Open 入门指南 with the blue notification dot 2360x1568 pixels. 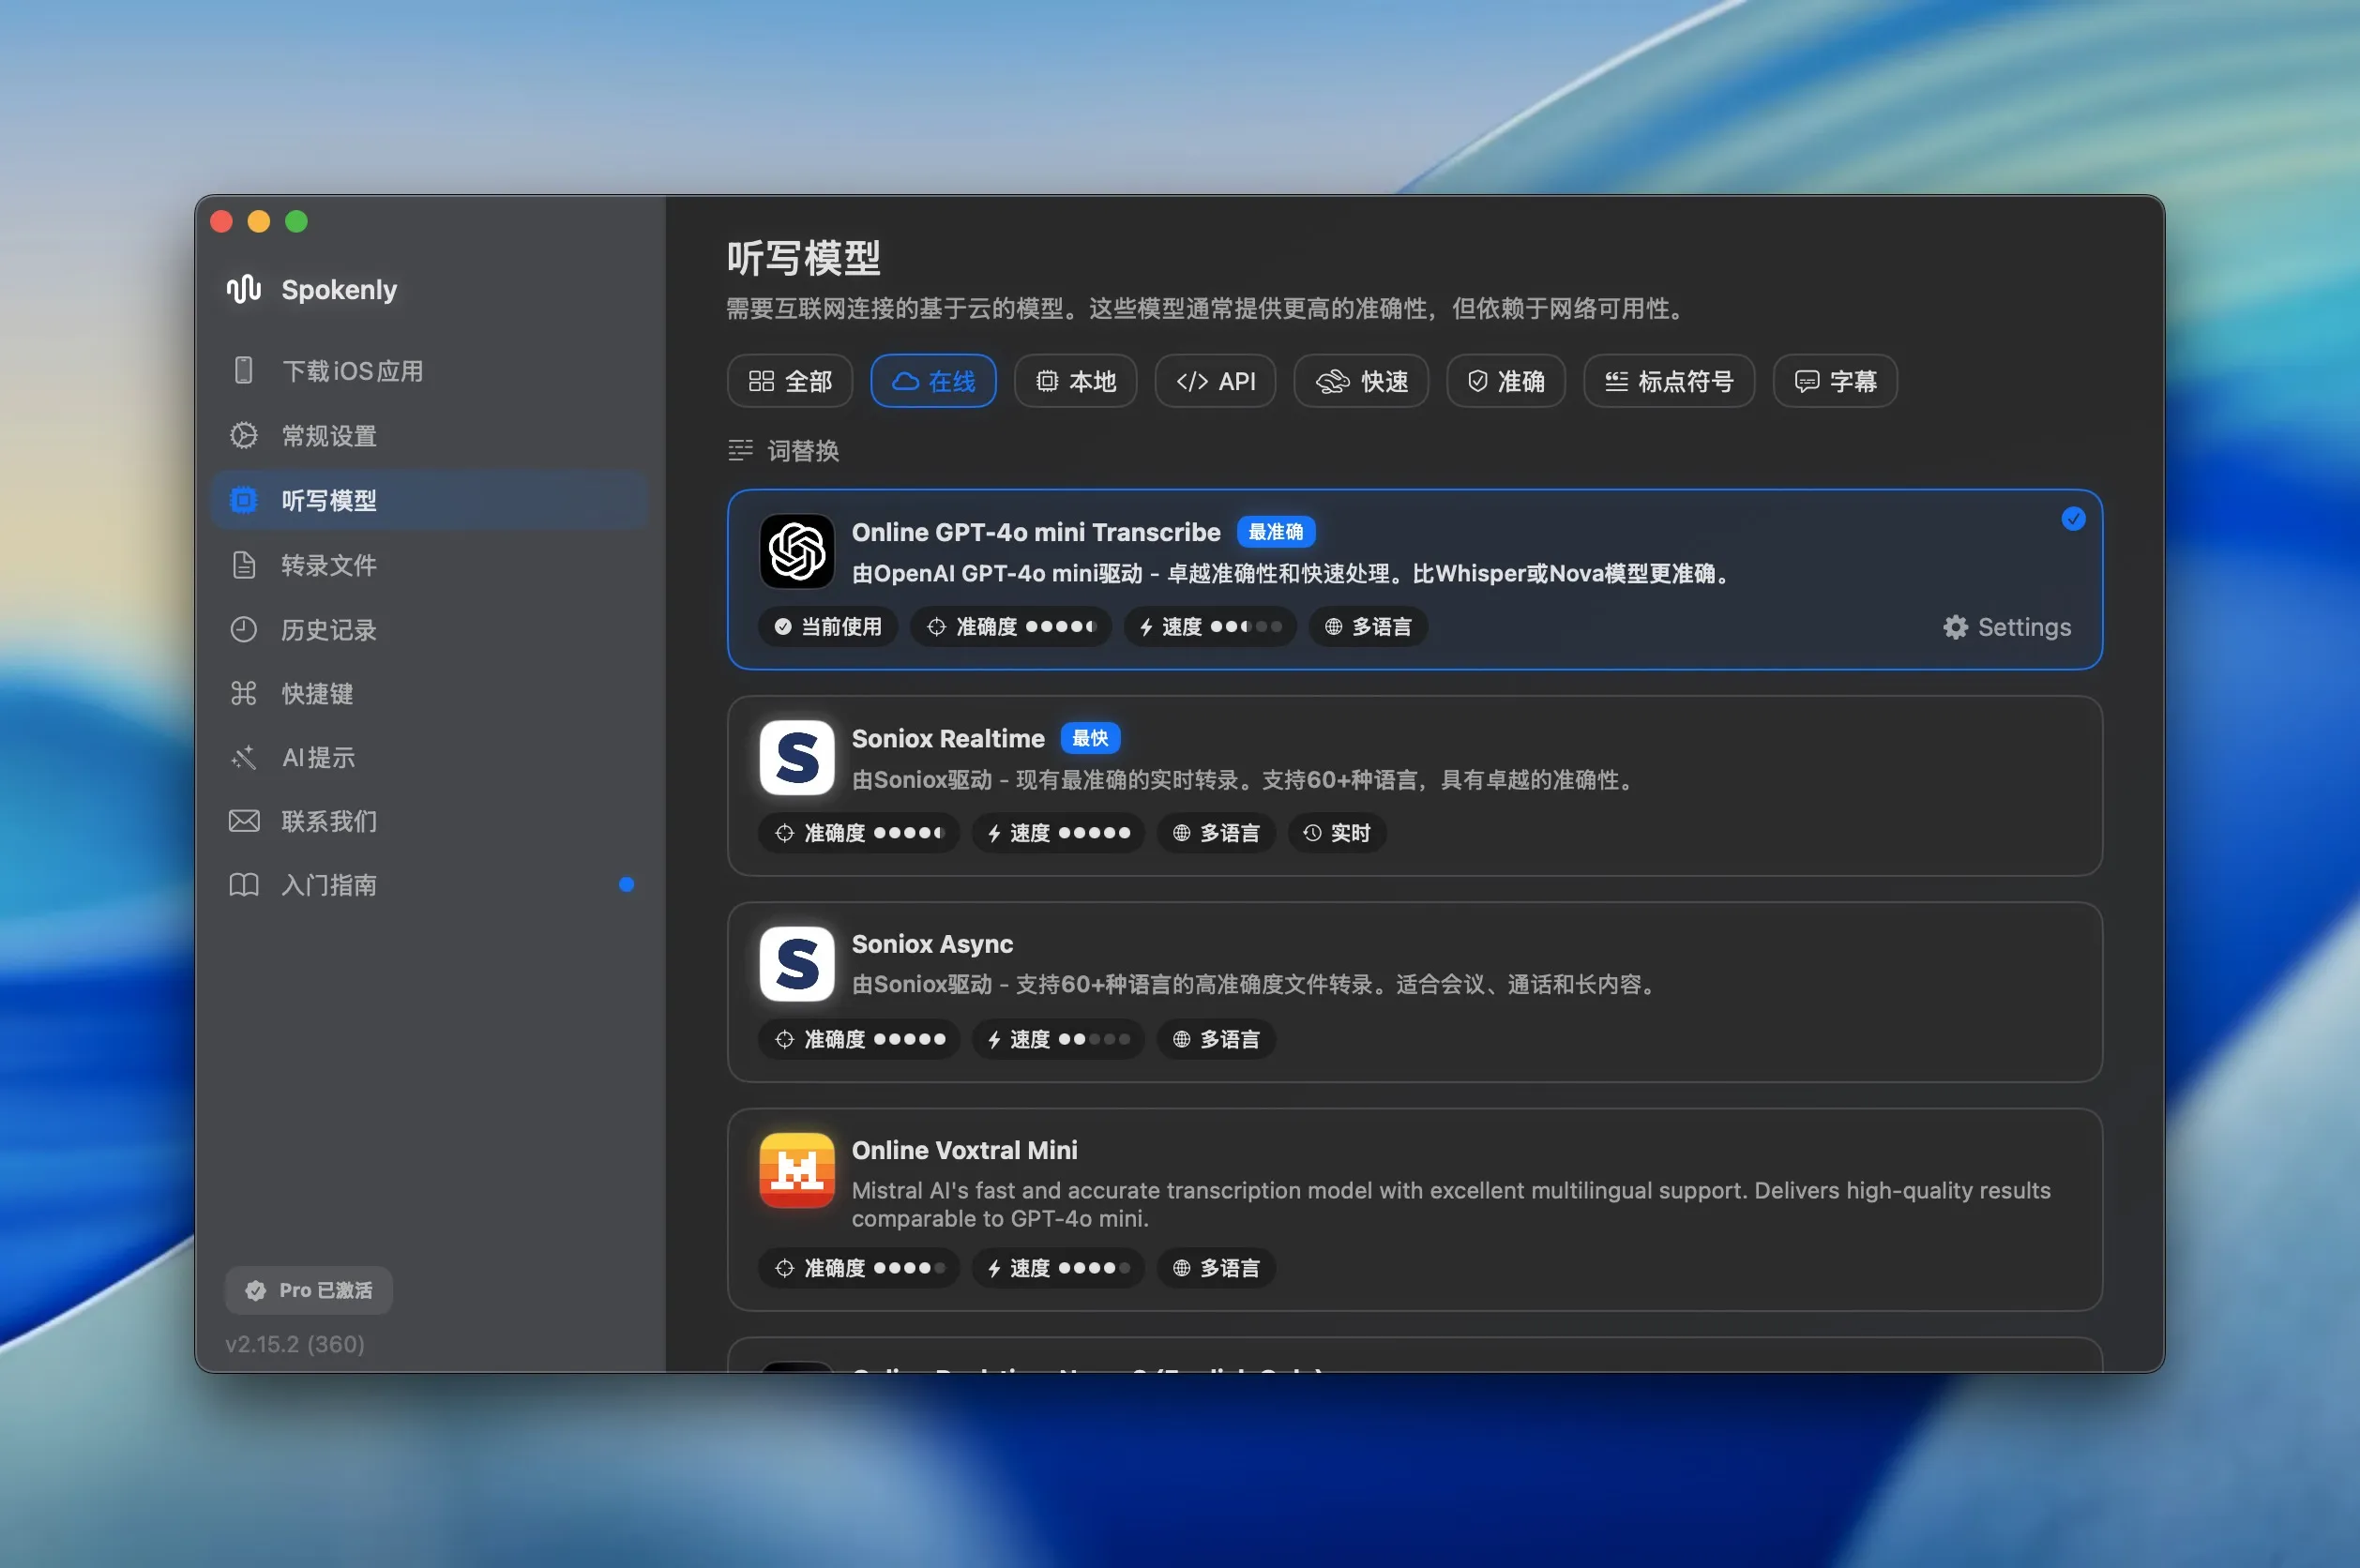pyautogui.click(x=330, y=884)
